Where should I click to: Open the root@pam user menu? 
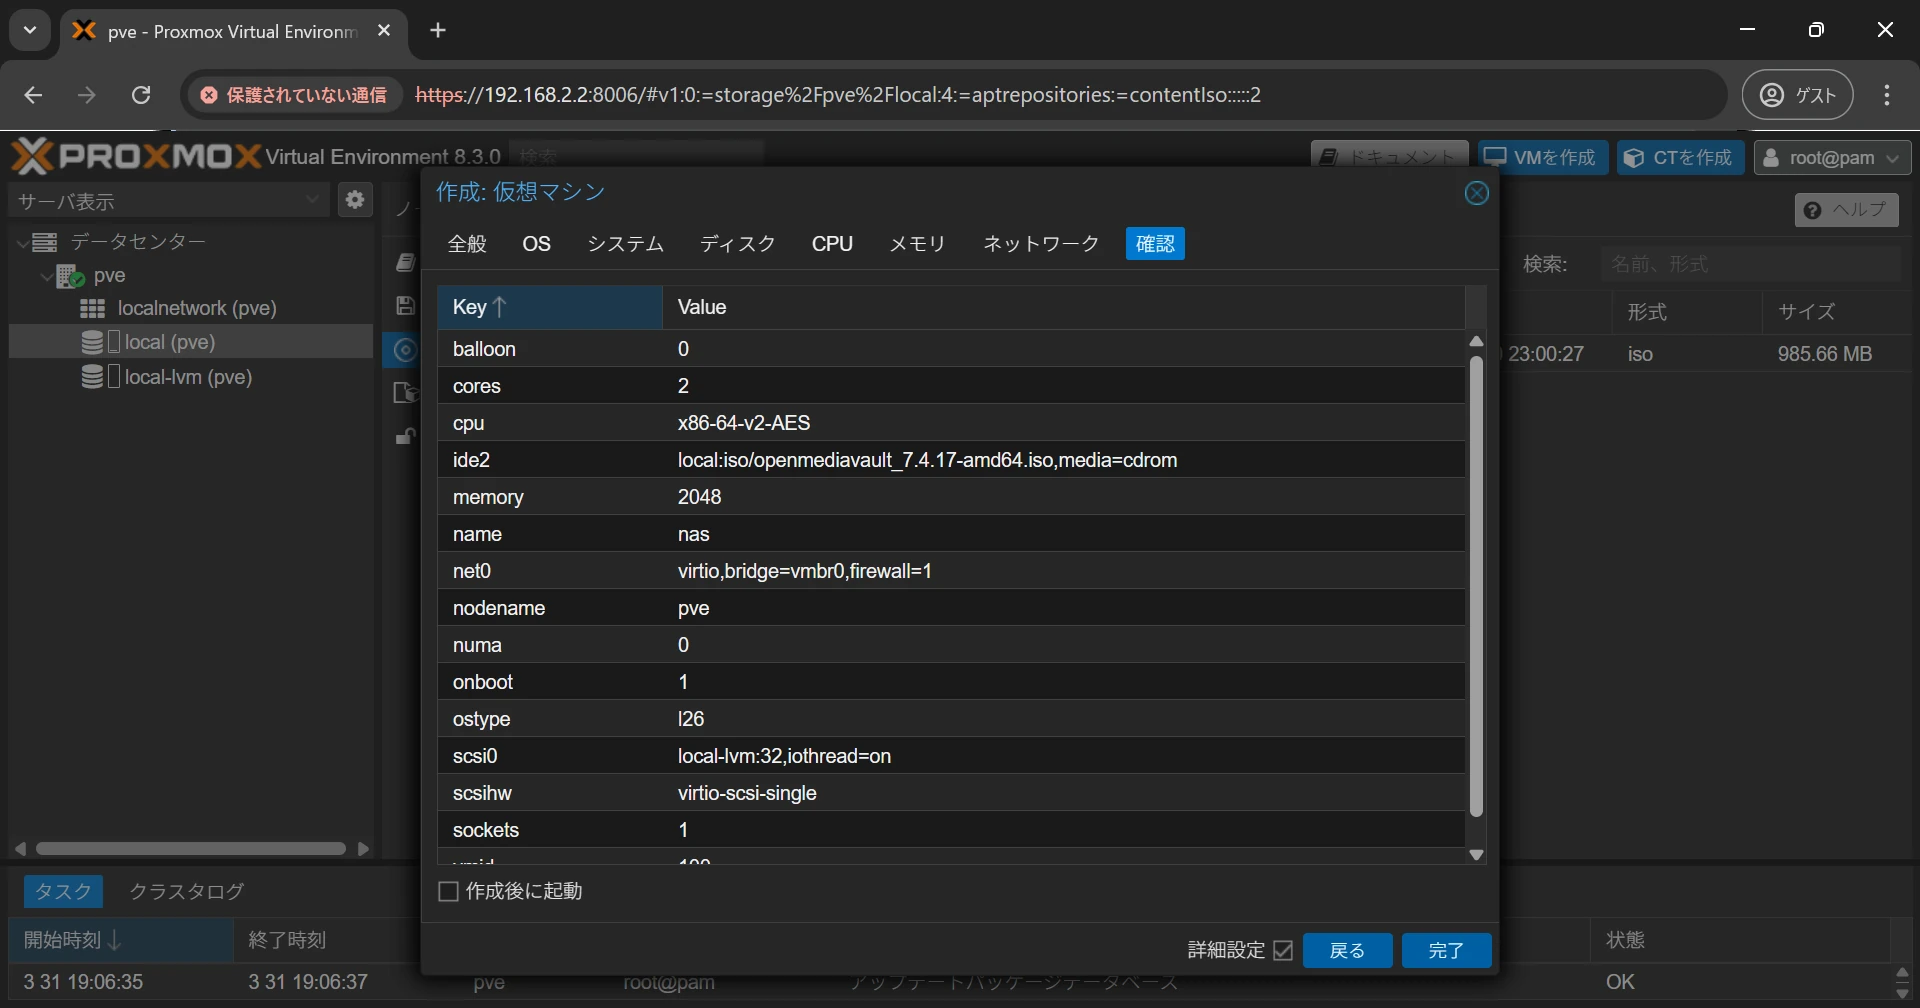[x=1832, y=158]
